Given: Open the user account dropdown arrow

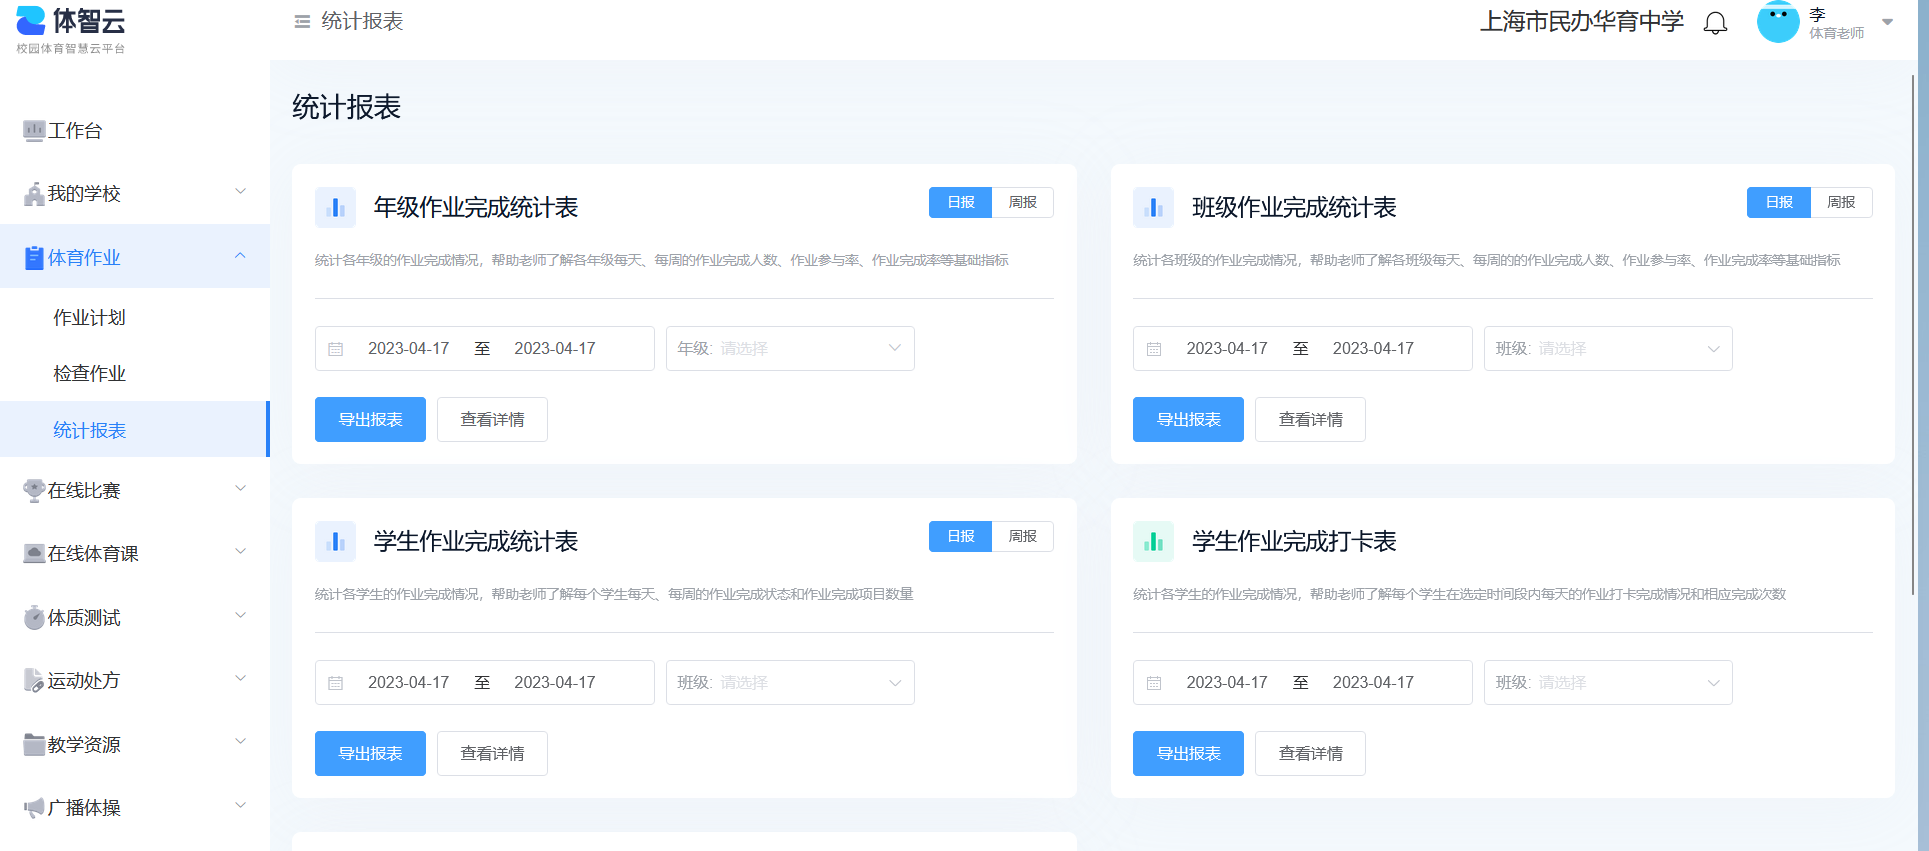Looking at the screenshot, I should [1887, 22].
